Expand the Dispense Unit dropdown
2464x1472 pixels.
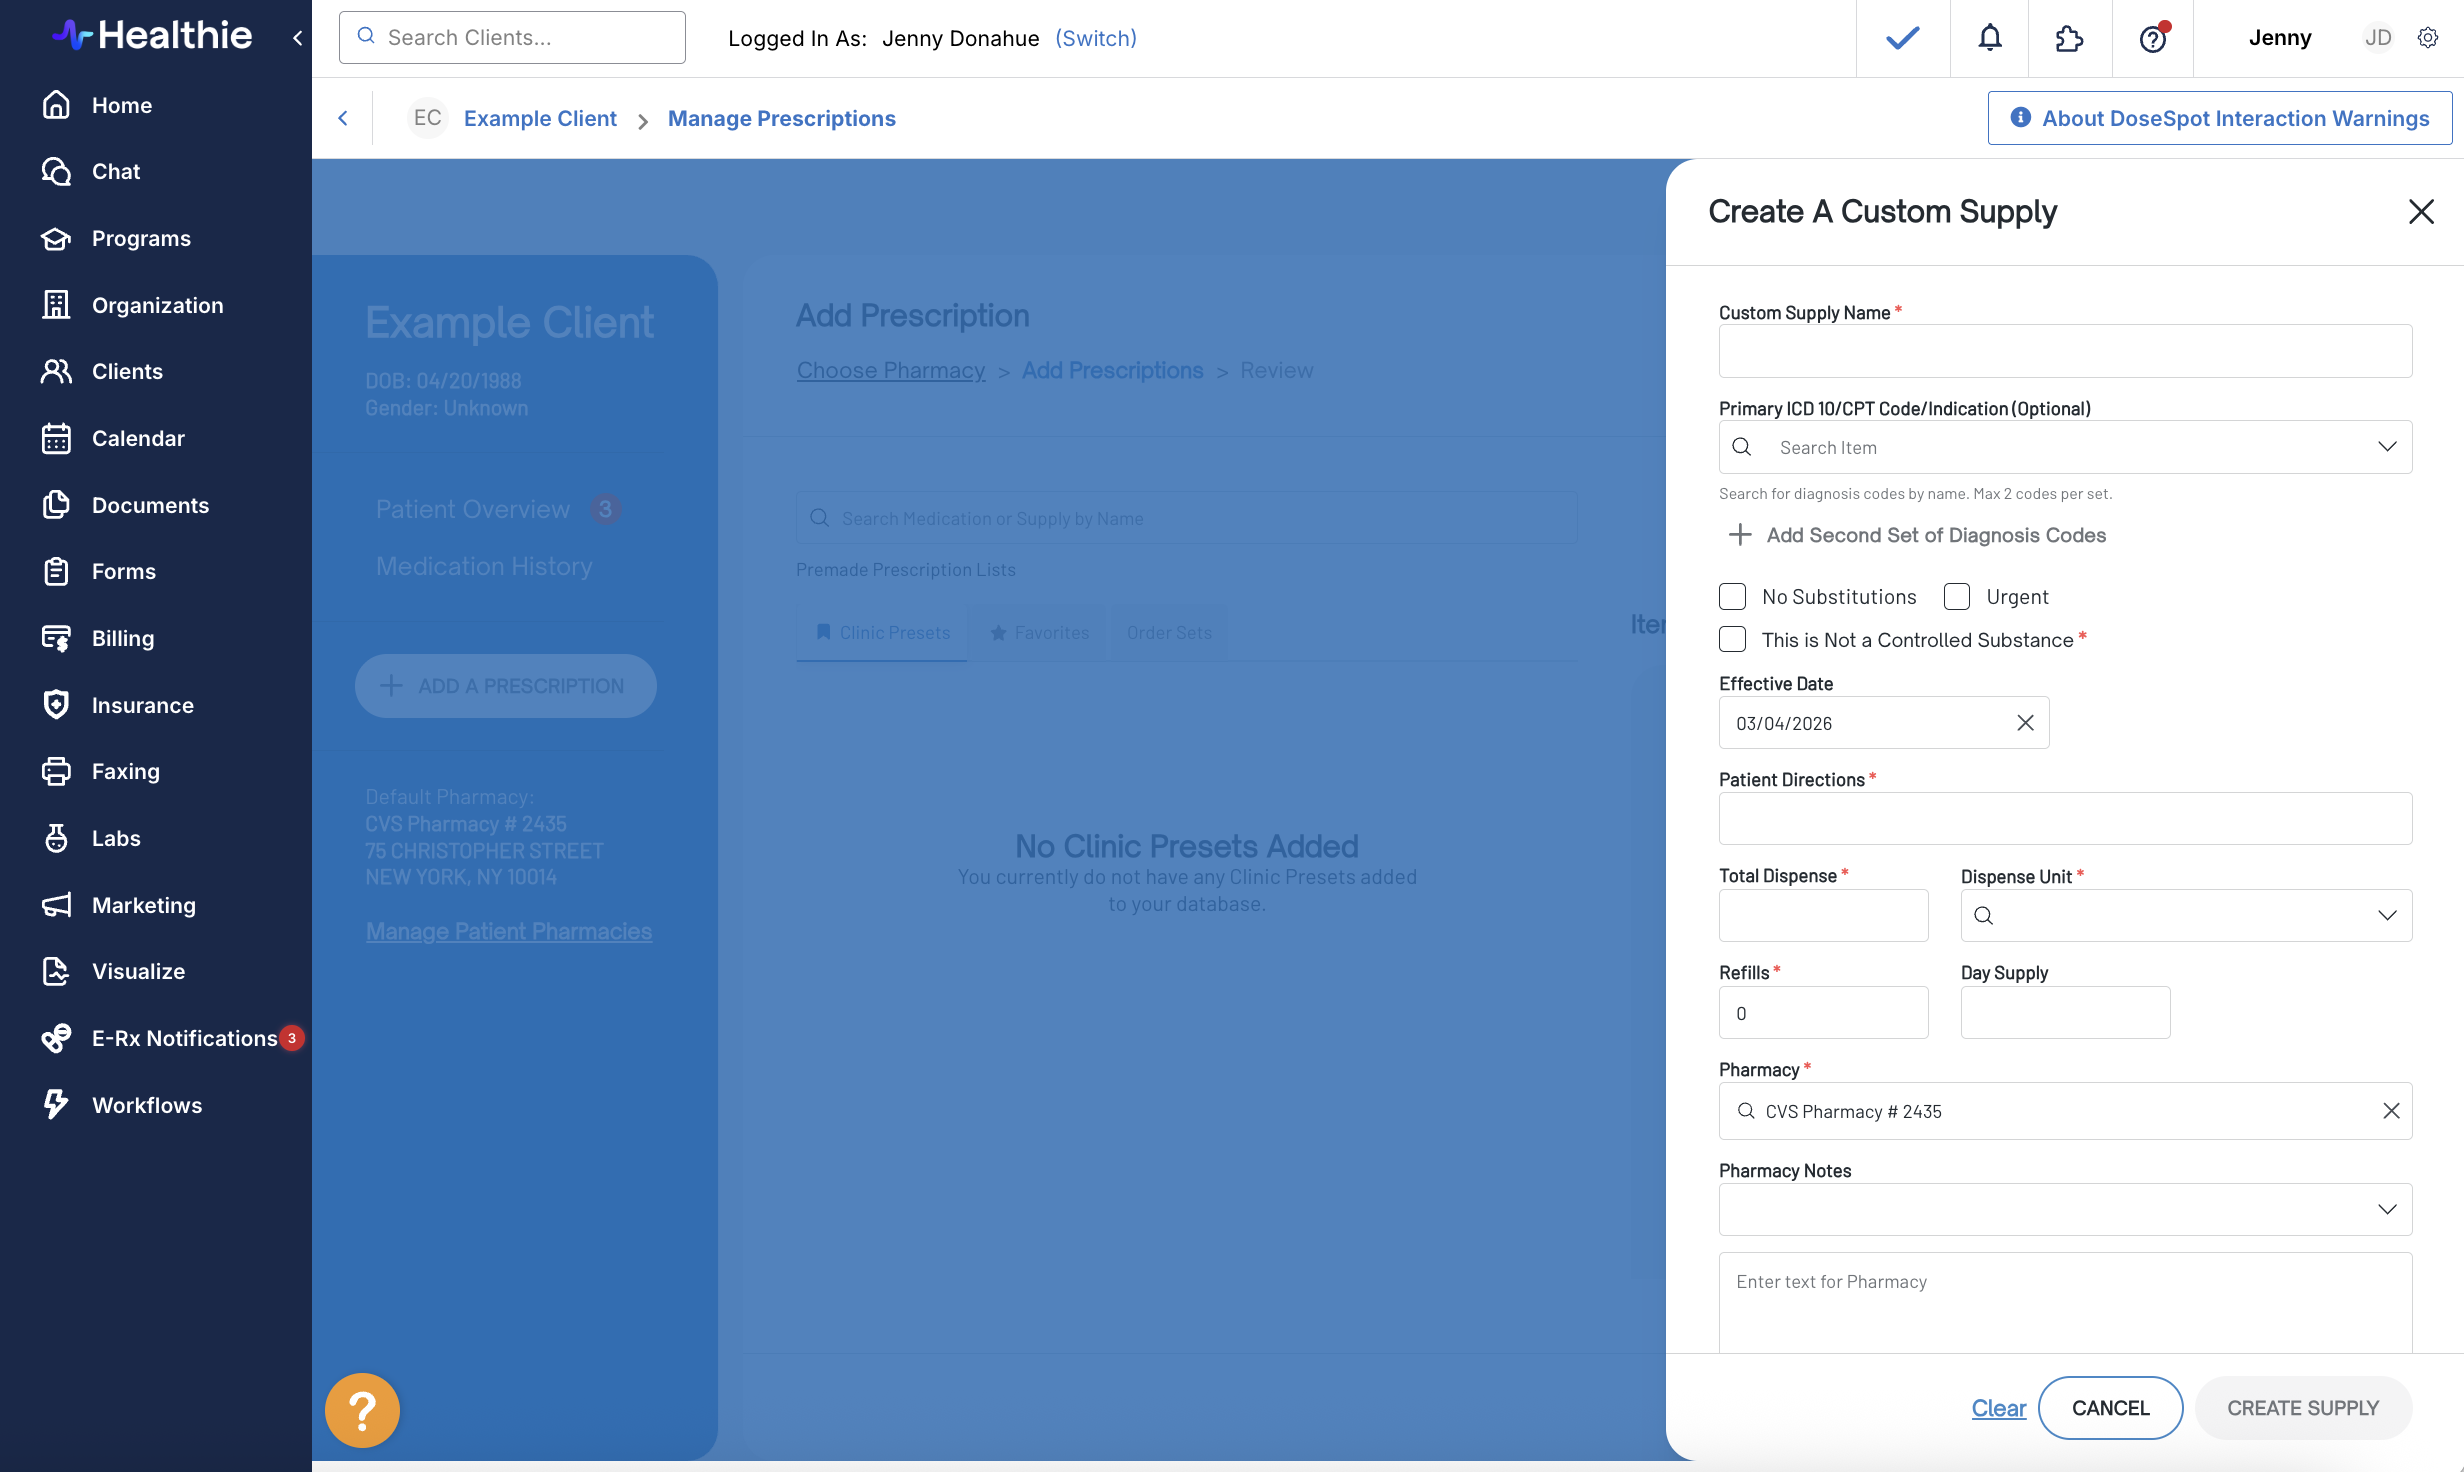click(2387, 915)
